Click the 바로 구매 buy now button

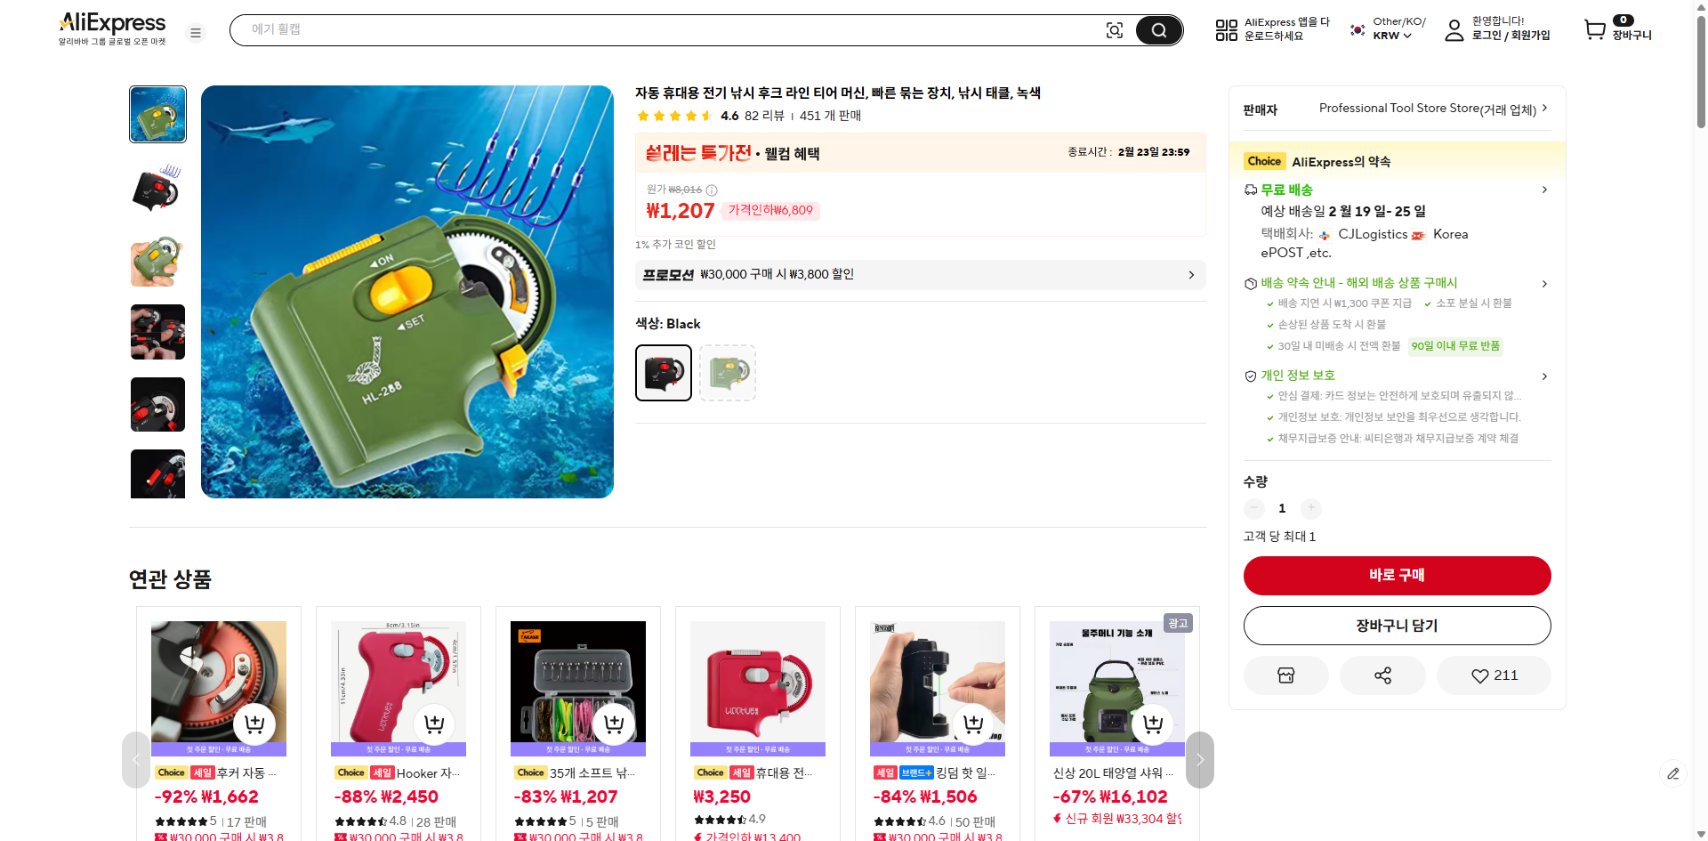point(1396,575)
